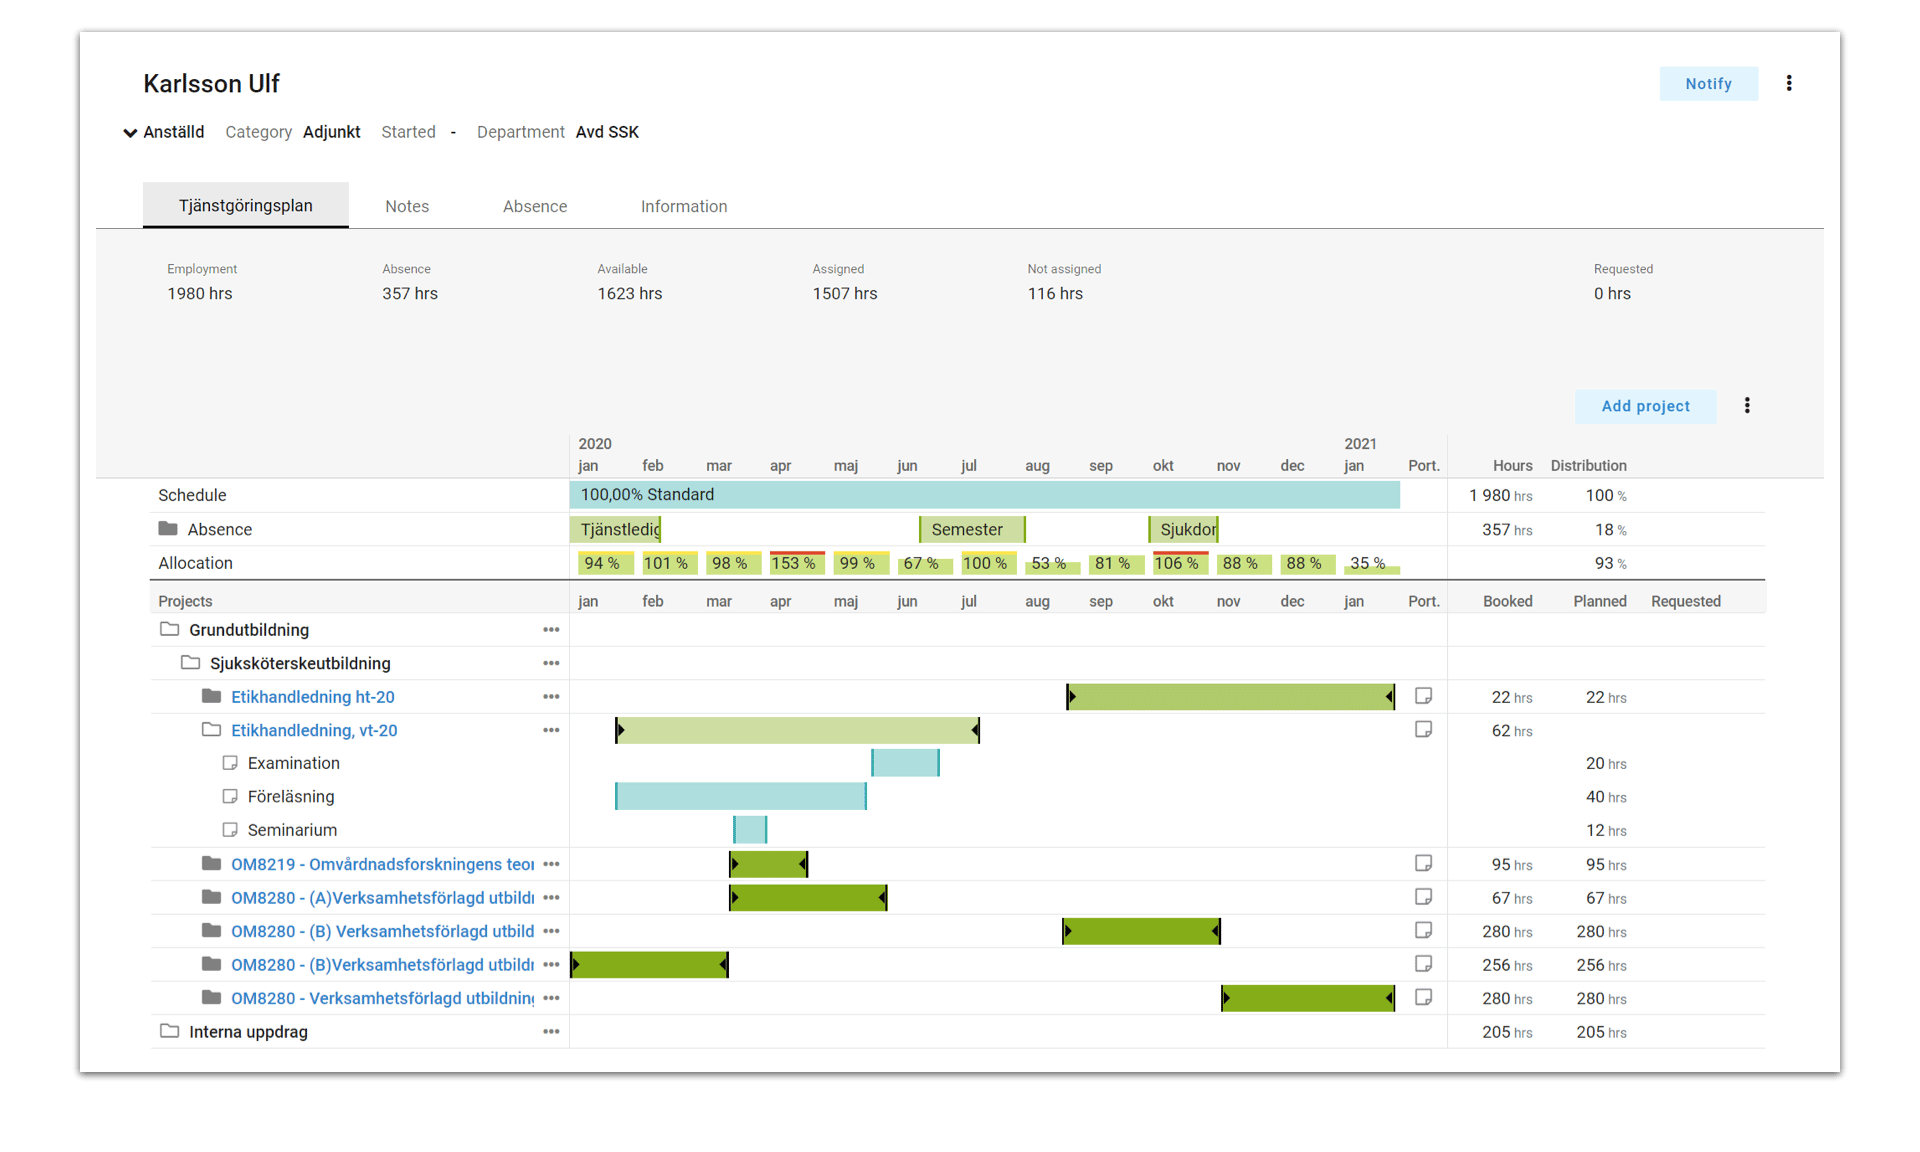Open the more options menu for OM8219 project

(551, 864)
